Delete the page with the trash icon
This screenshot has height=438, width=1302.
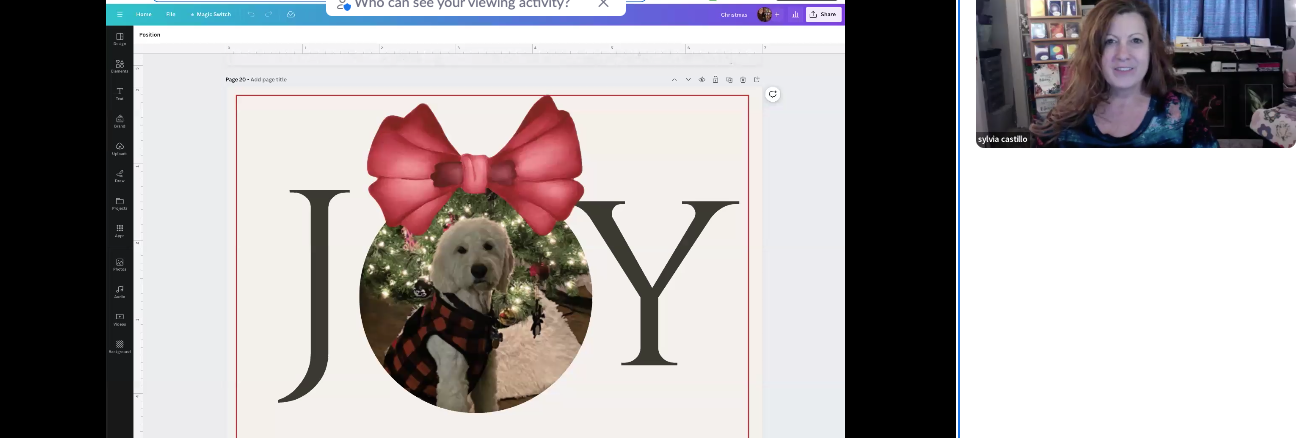coord(743,79)
